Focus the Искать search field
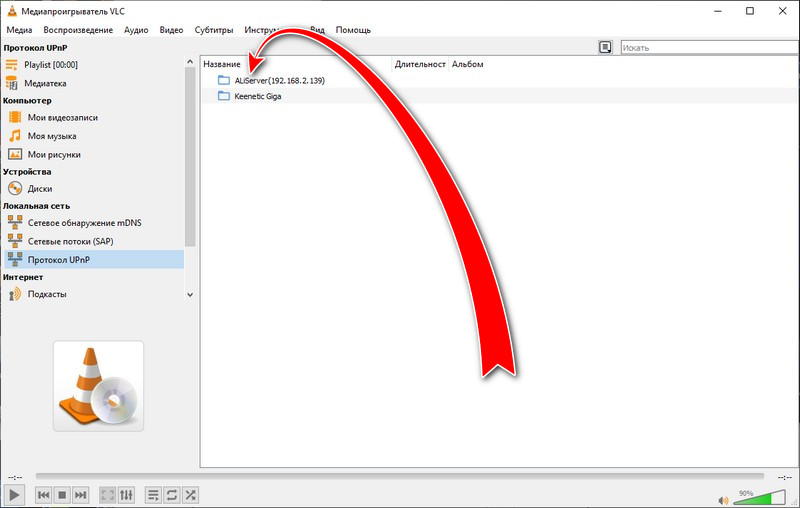Viewport: 800px width, 508px height. [x=710, y=47]
